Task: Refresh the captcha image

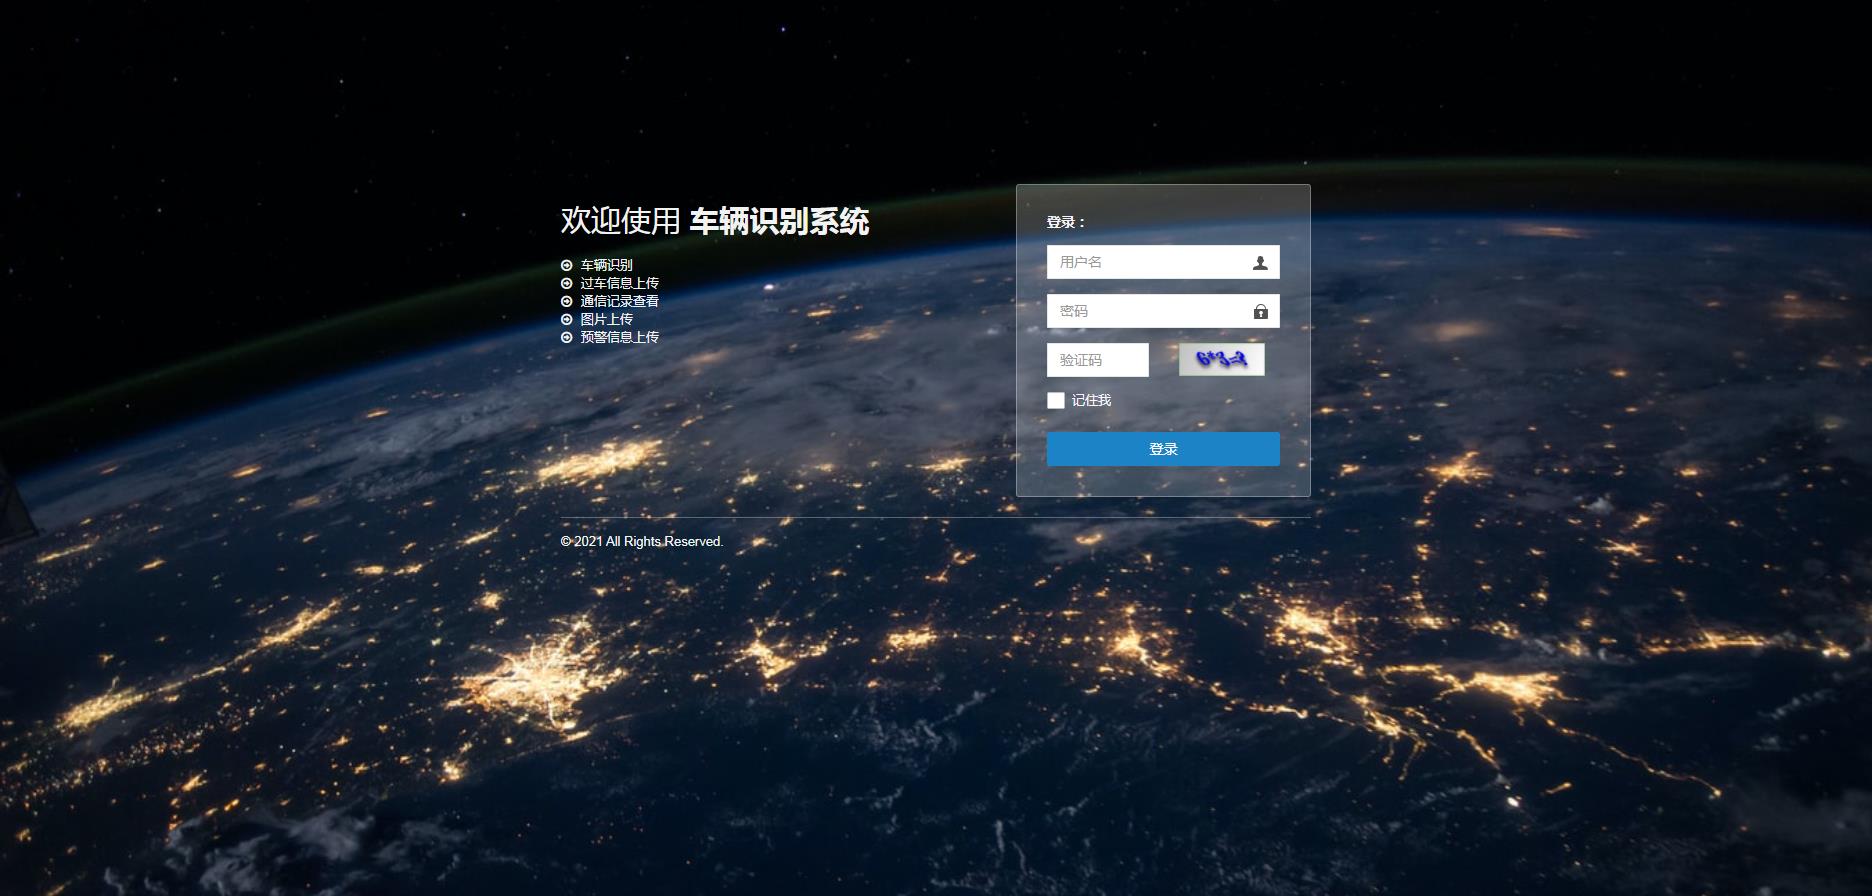Action: (x=1221, y=360)
